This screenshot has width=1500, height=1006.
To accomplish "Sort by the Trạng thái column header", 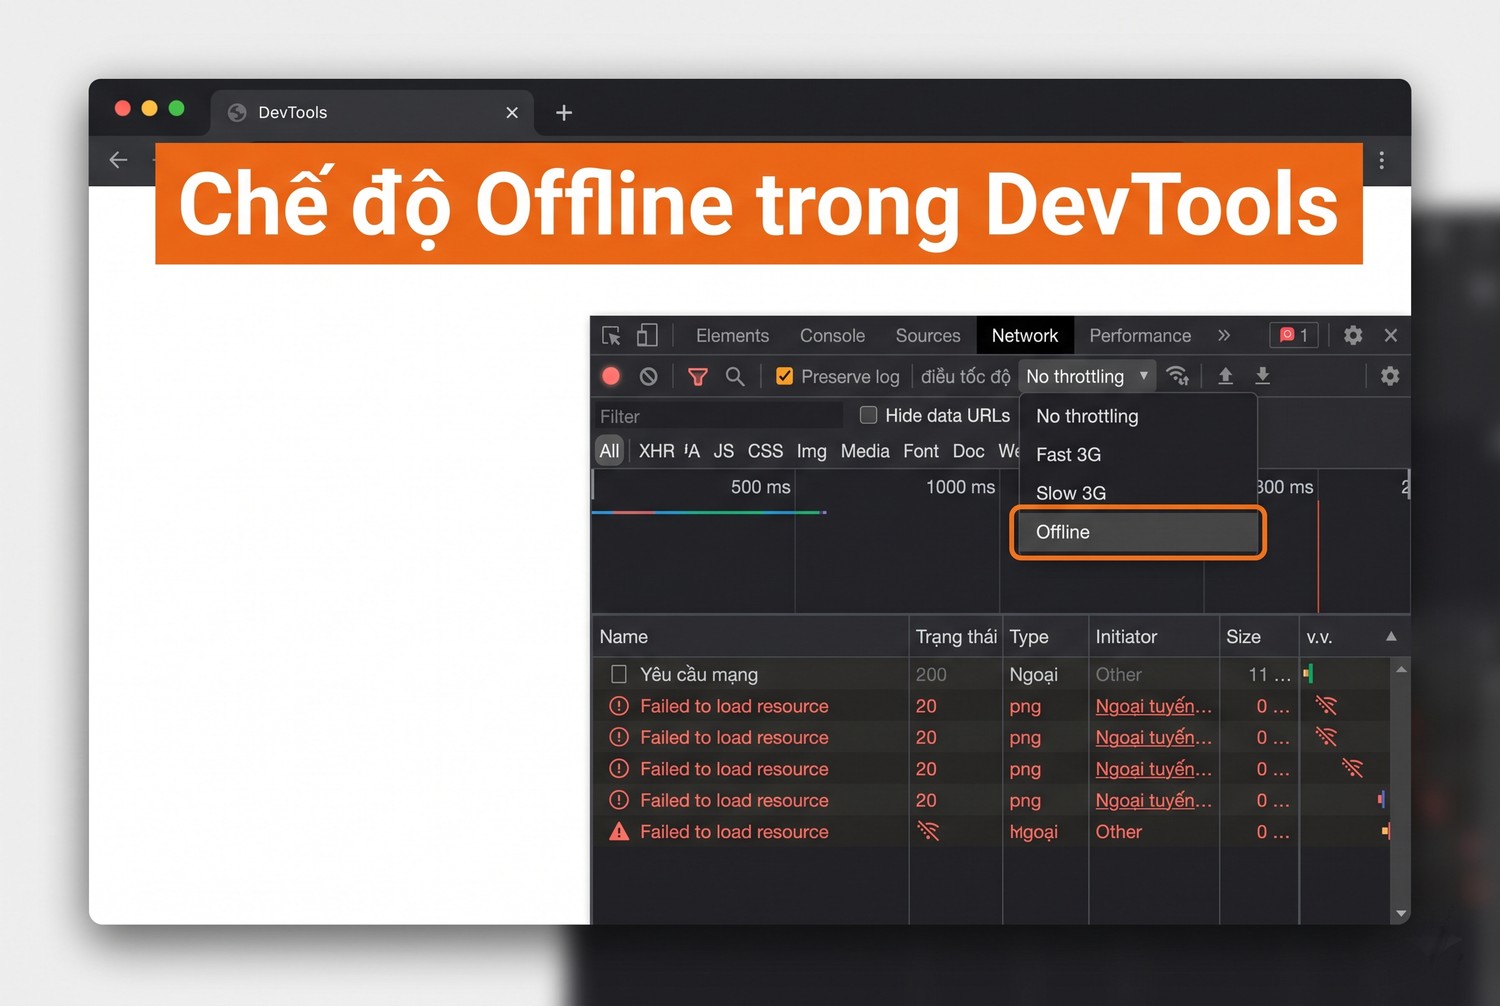I will pyautogui.click(x=956, y=637).
